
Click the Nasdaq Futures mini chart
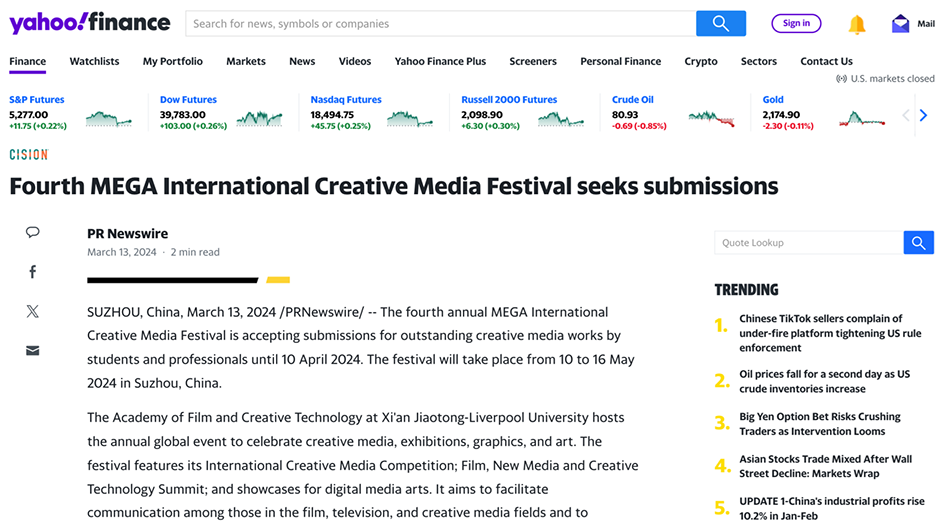(410, 119)
